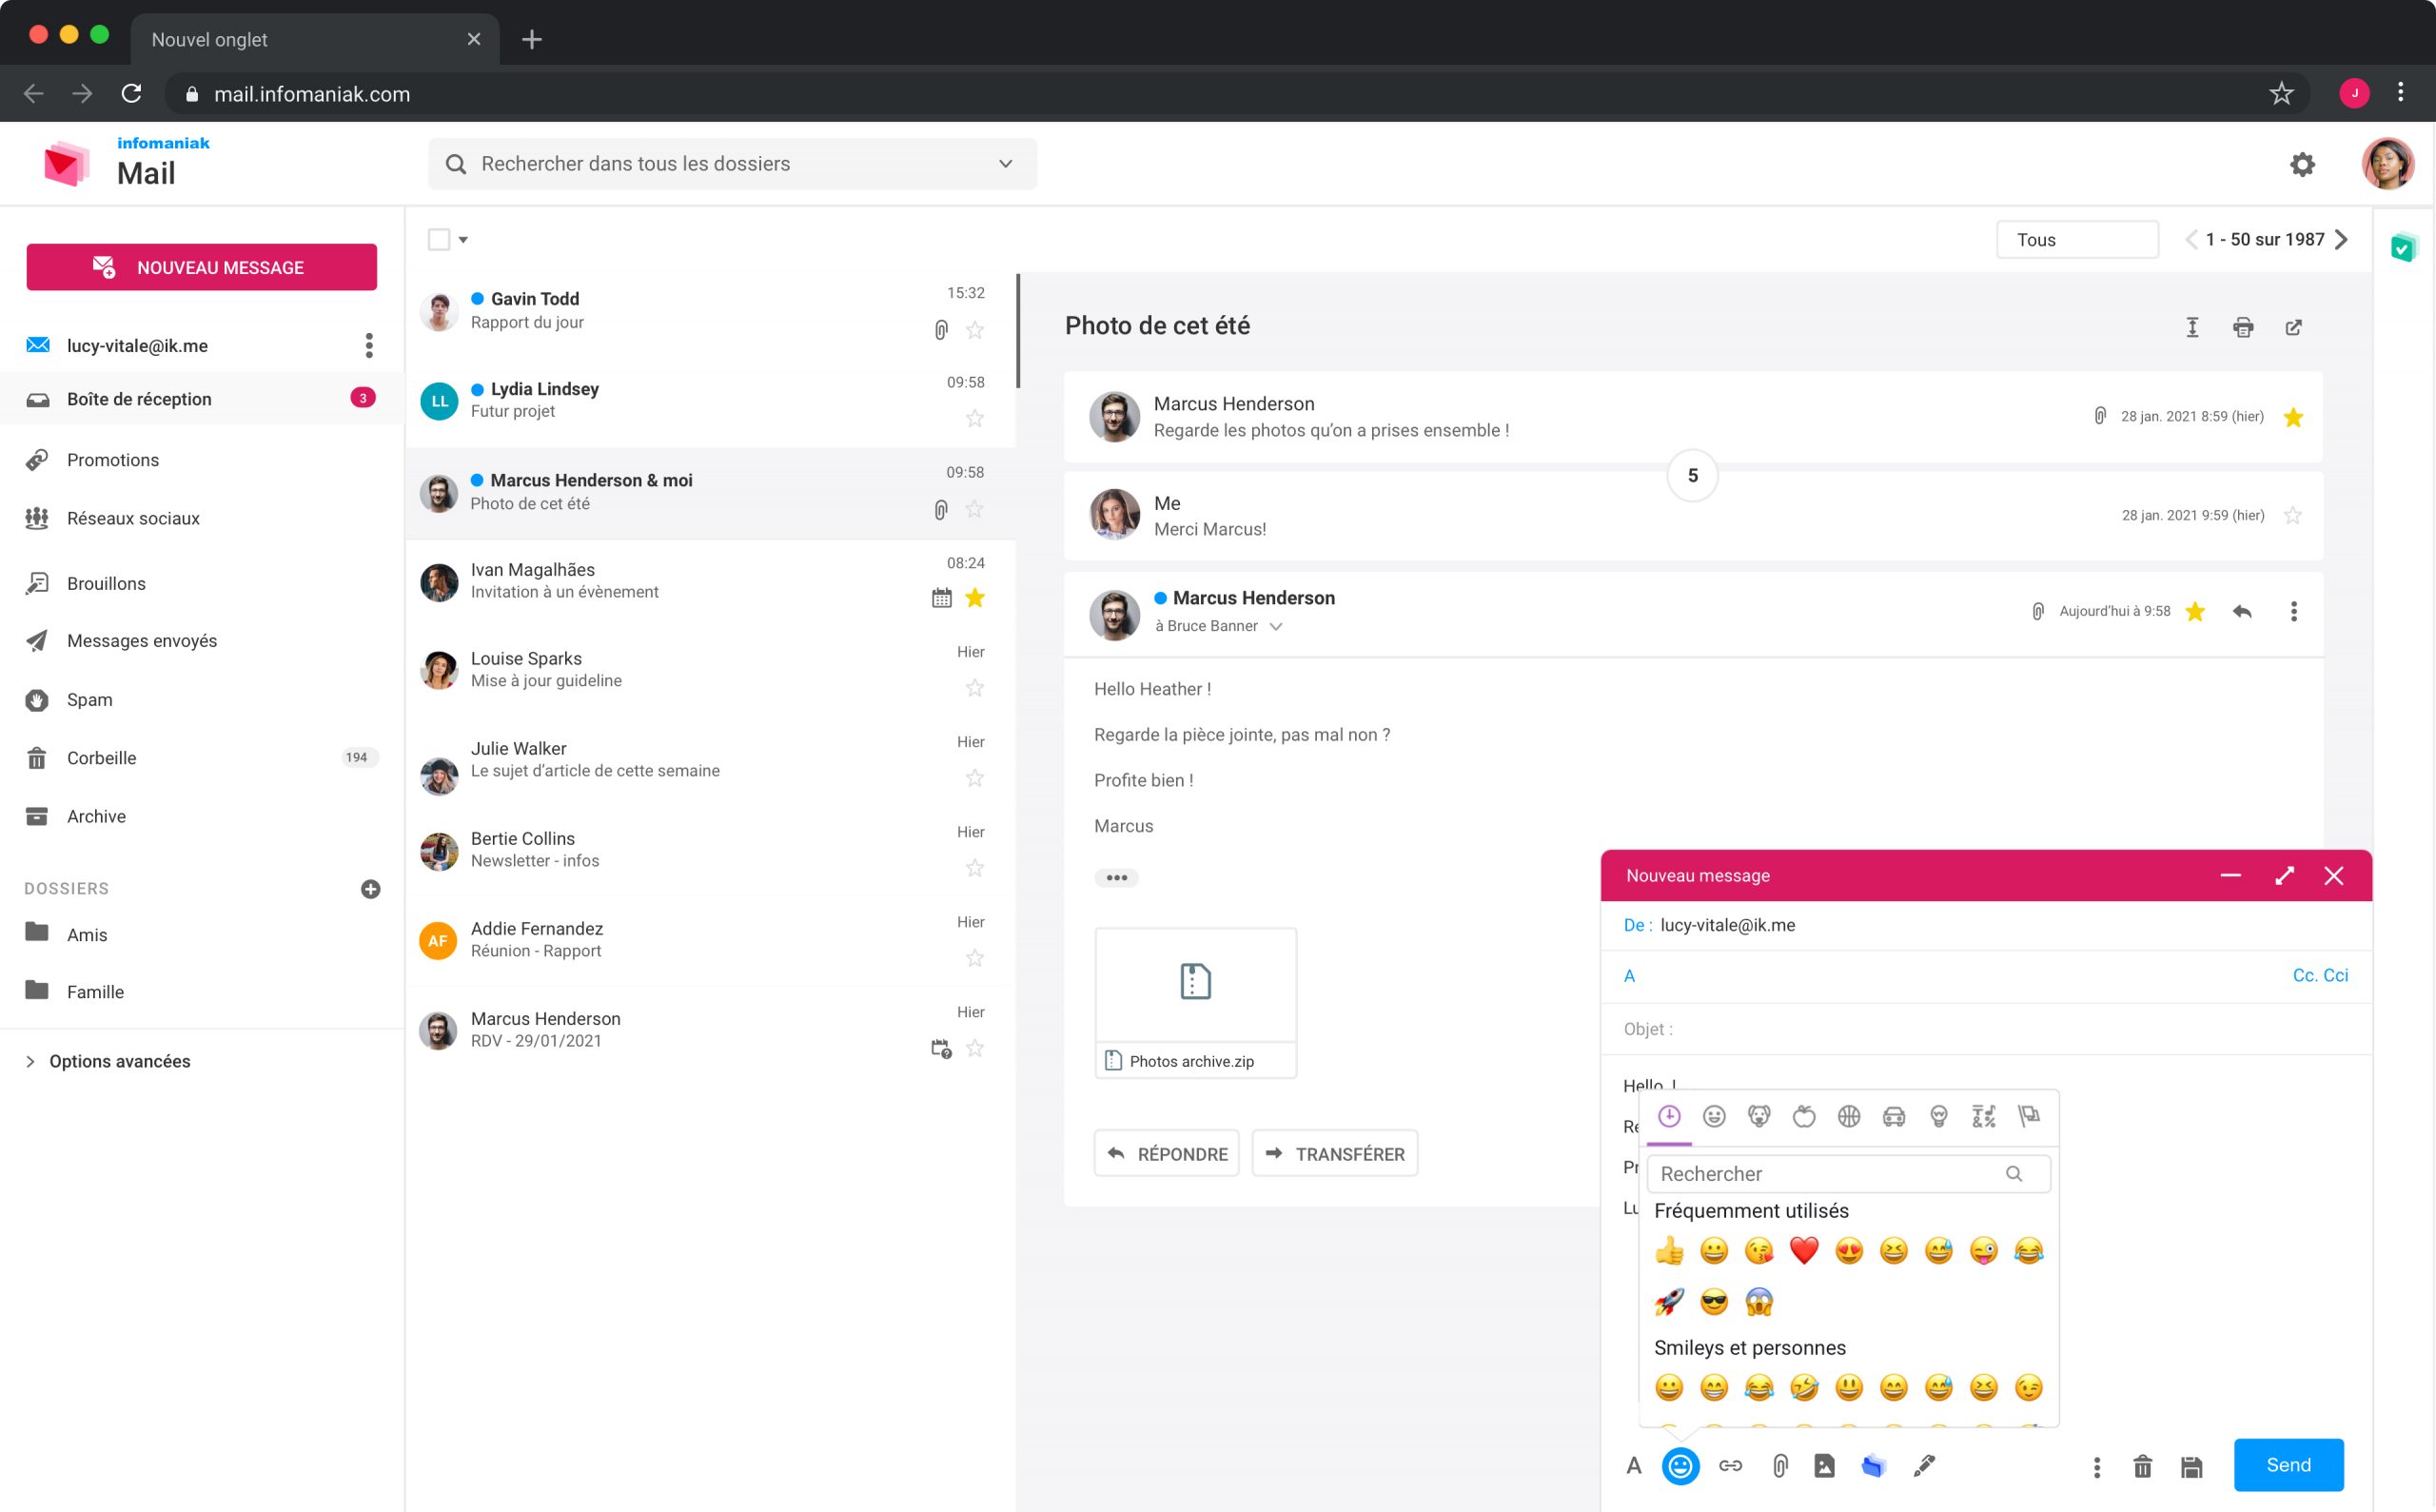
Task: Open the Brouillons folder
Action: click(x=106, y=583)
